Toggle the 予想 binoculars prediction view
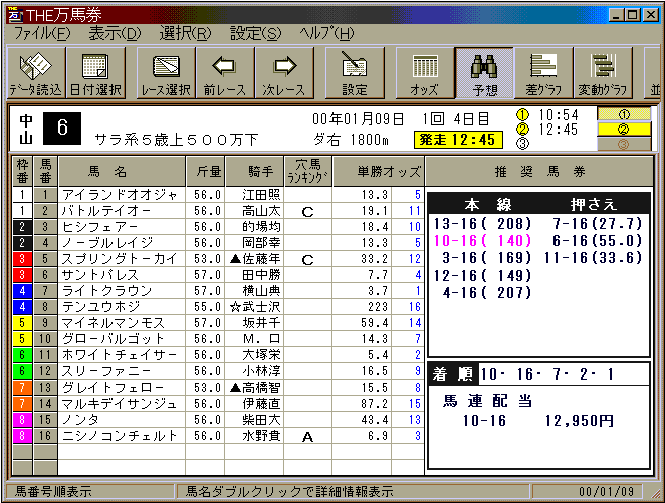This screenshot has width=665, height=503. (x=484, y=73)
